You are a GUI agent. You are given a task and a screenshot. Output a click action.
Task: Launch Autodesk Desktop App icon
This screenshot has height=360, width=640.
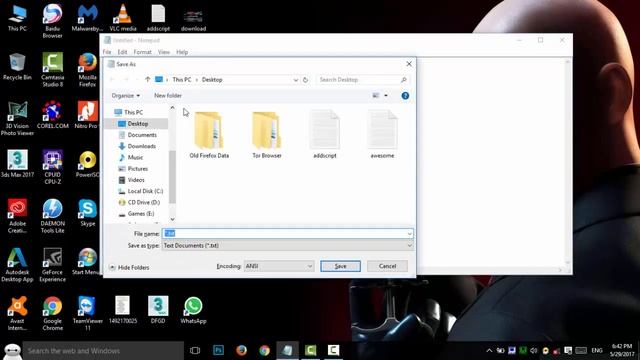(17, 264)
